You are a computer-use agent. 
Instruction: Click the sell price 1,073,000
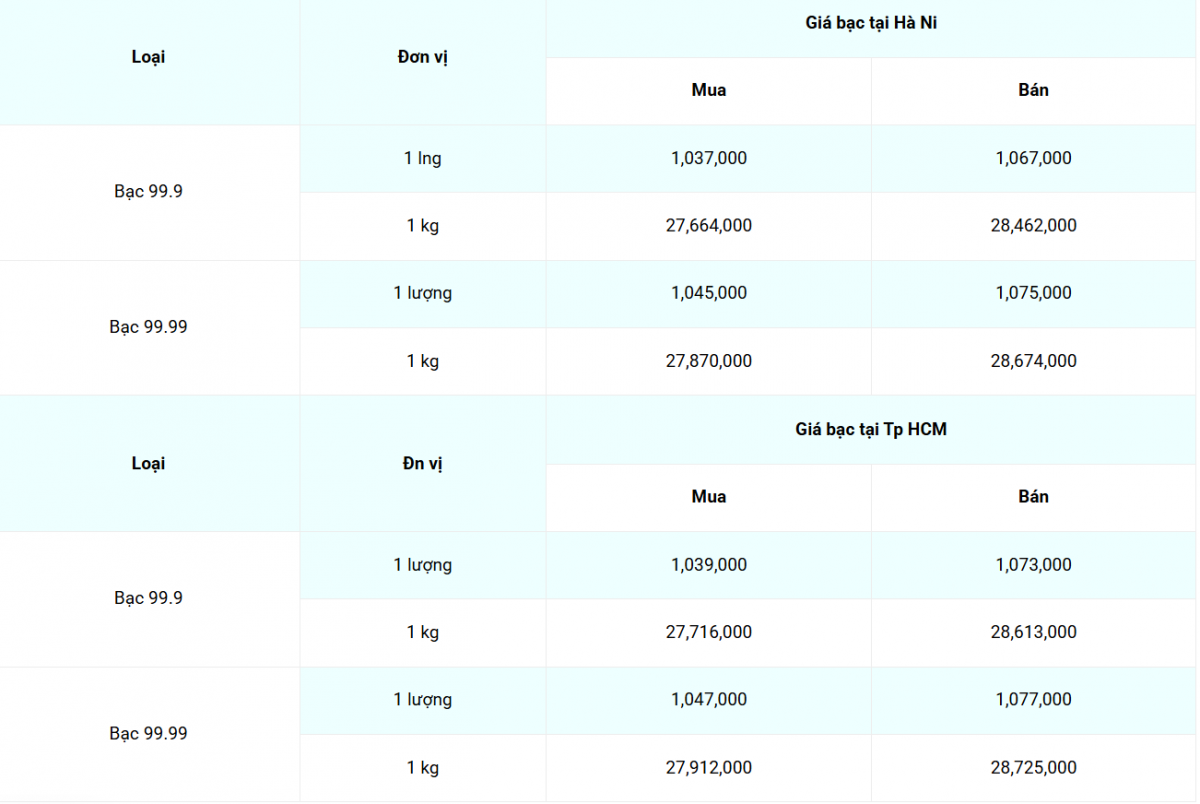click(x=1033, y=565)
